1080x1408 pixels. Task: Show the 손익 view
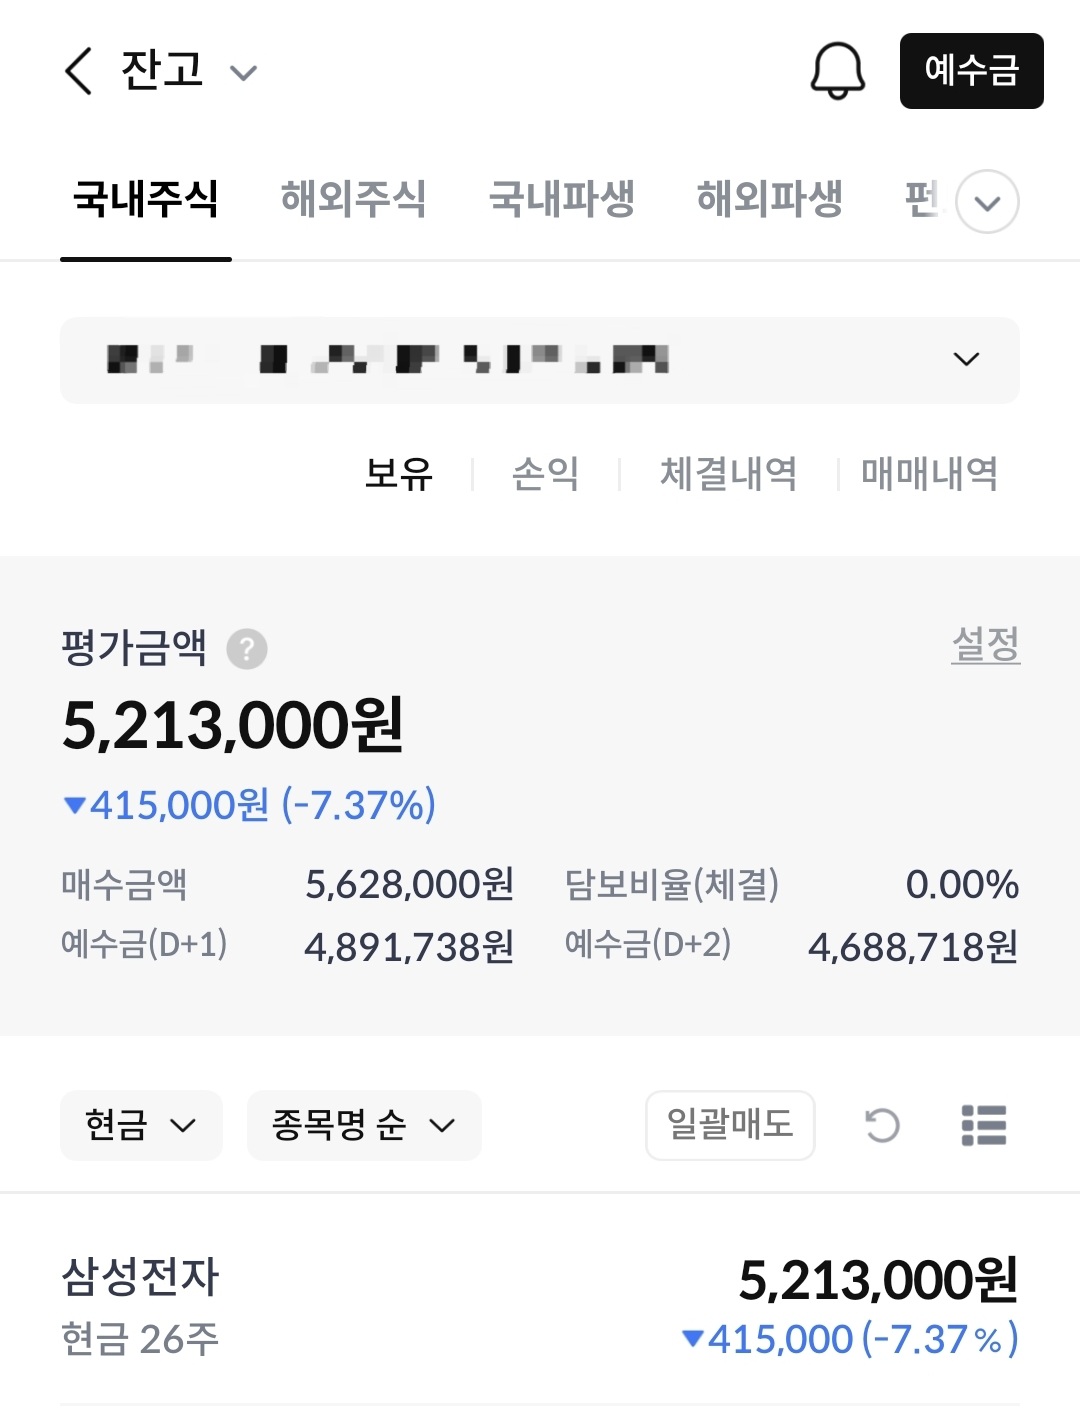point(545,473)
